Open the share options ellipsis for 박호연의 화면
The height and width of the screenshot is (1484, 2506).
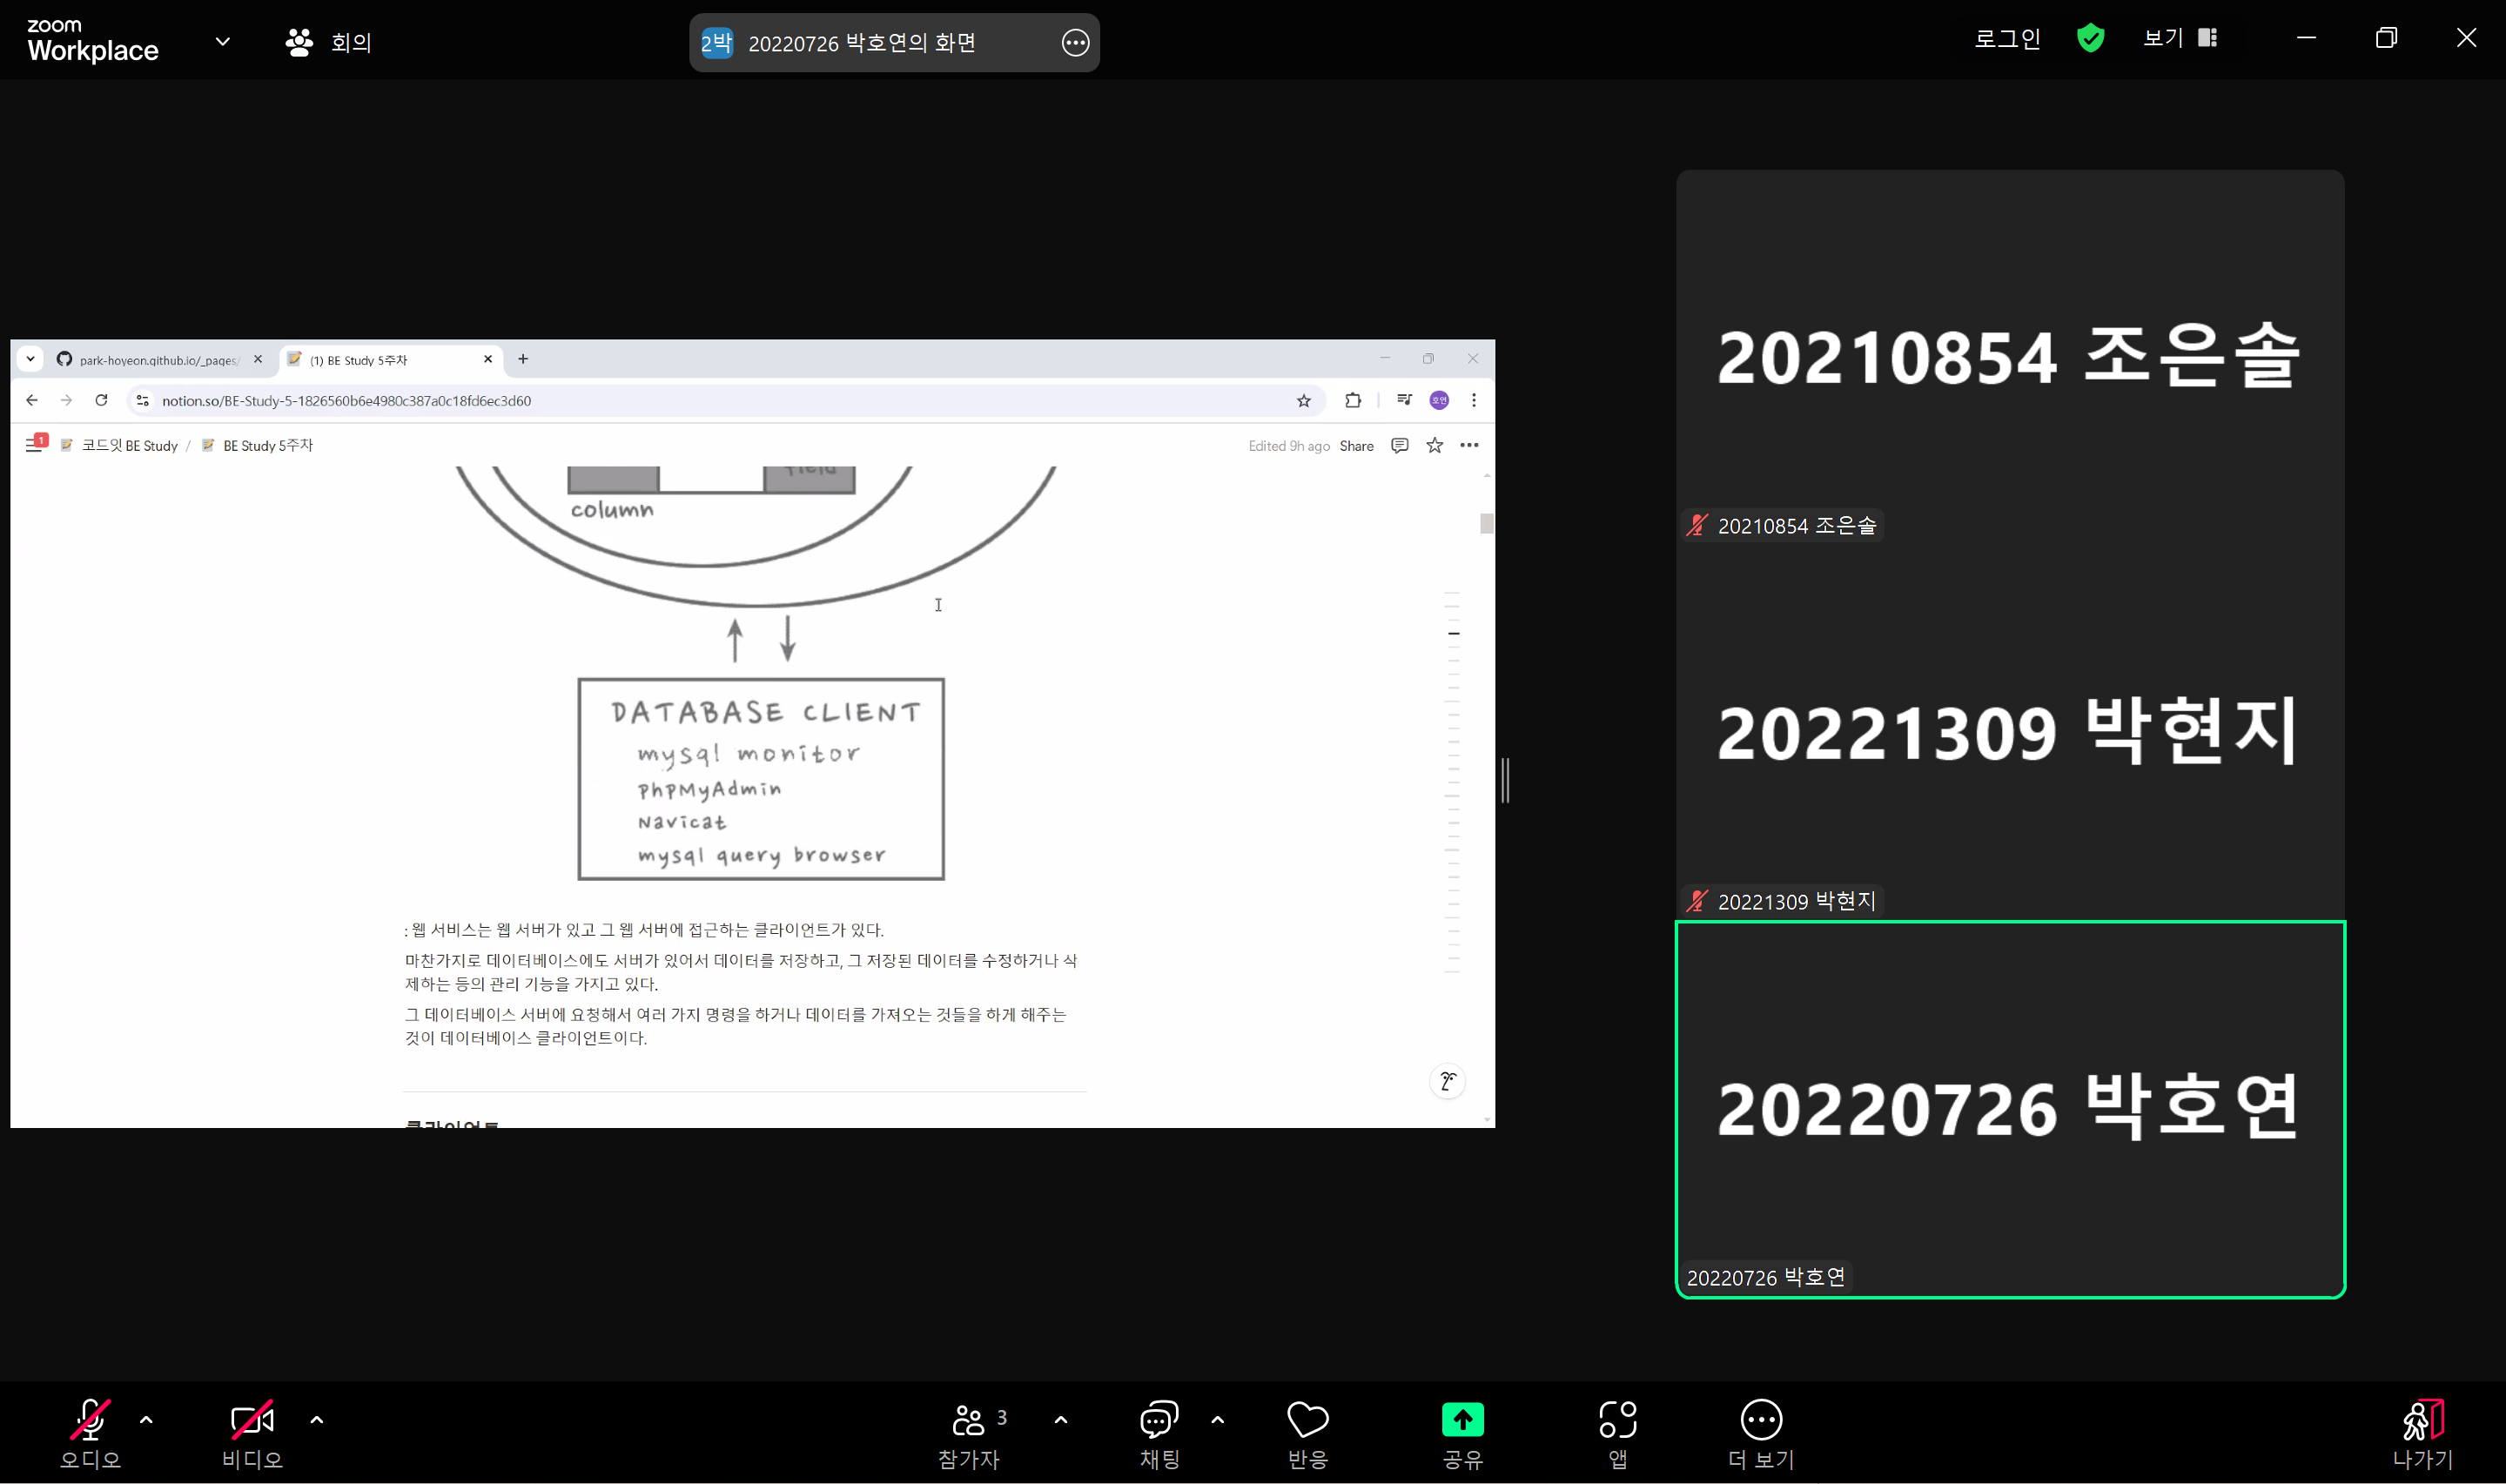point(1075,42)
